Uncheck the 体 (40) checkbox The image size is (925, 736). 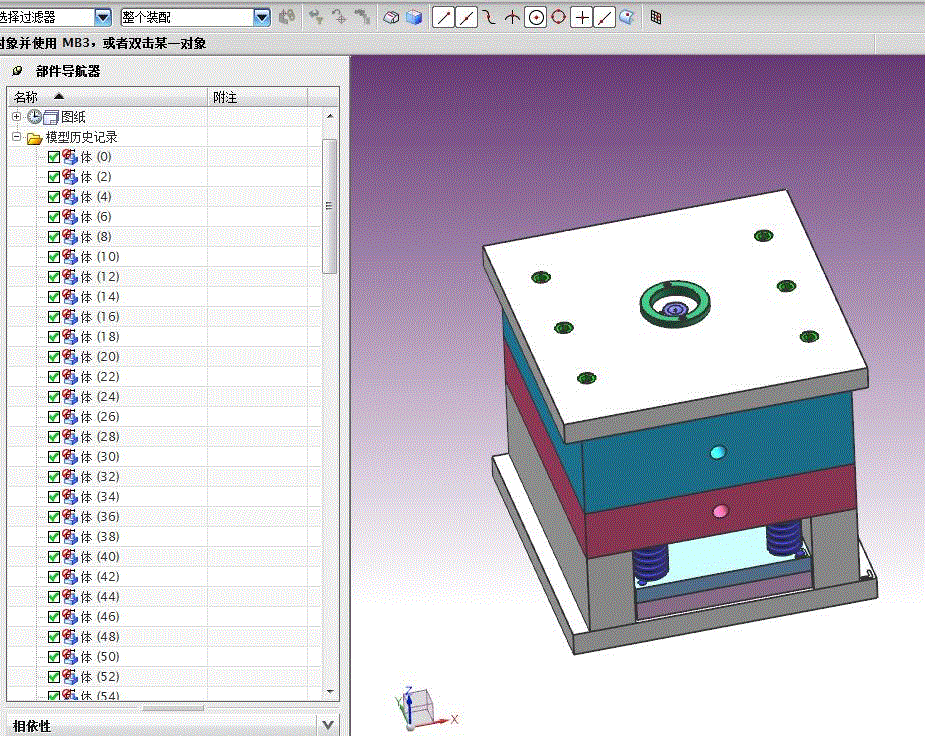click(54, 557)
